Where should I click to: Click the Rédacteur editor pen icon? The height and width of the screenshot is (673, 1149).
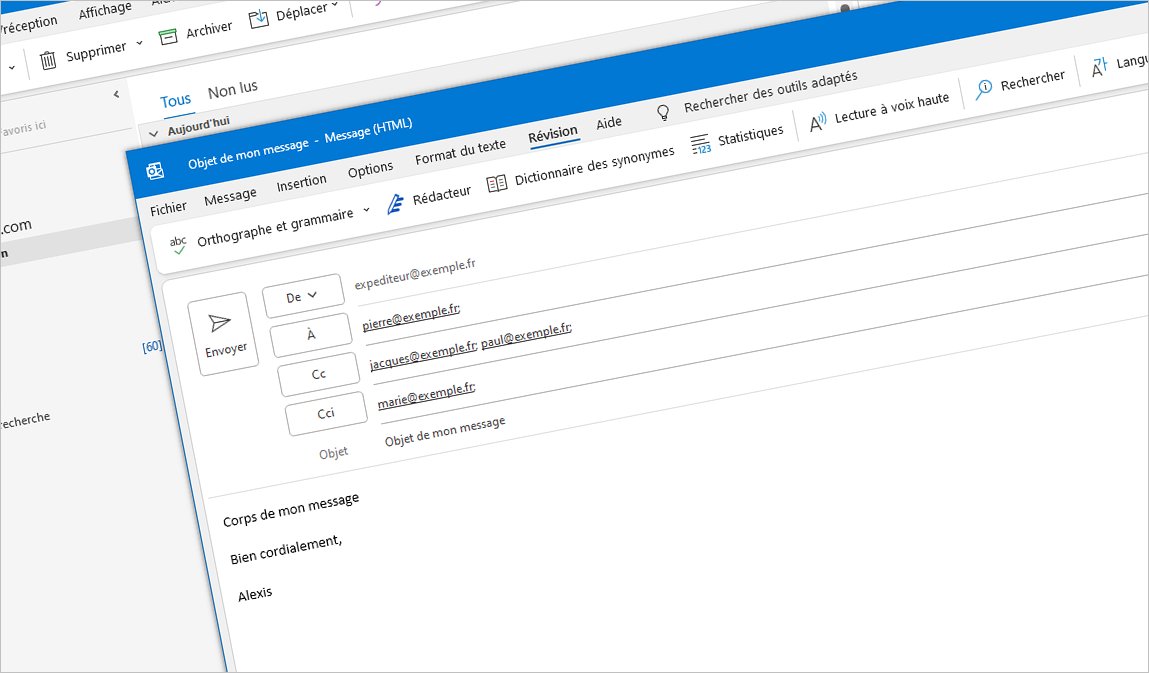pyautogui.click(x=395, y=204)
